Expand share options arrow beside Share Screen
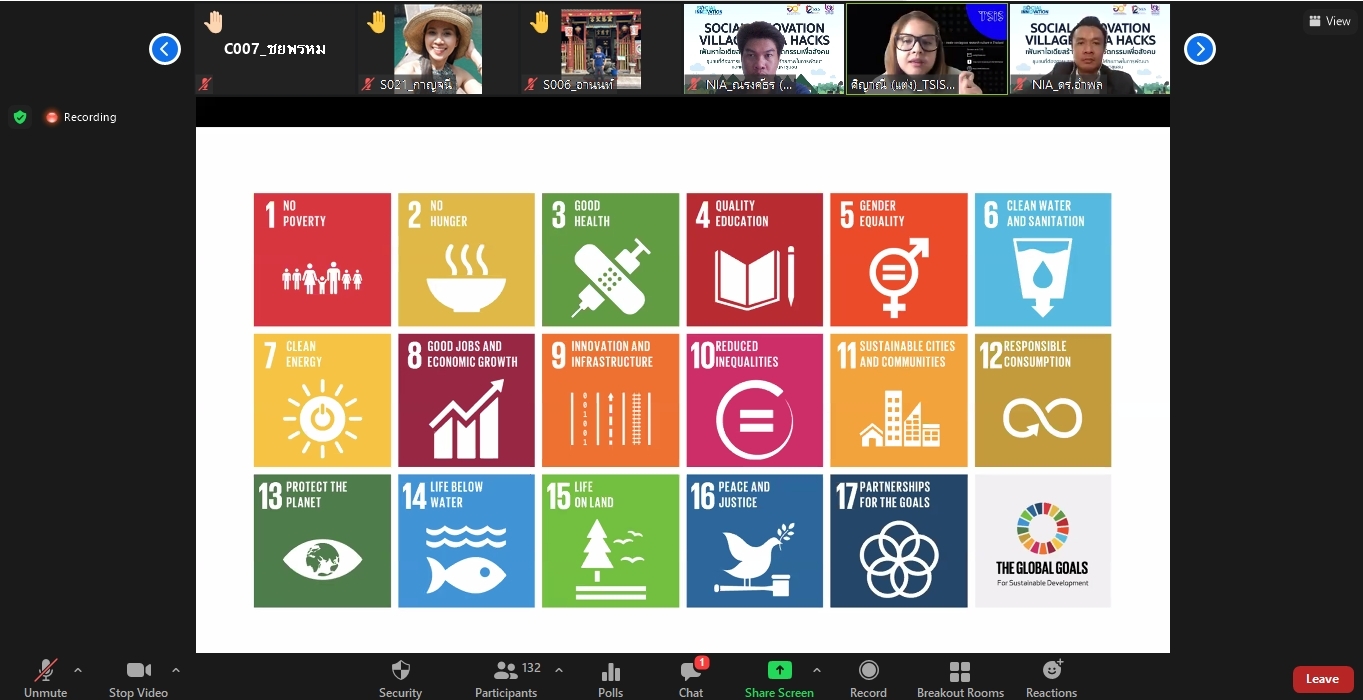 pyautogui.click(x=817, y=670)
